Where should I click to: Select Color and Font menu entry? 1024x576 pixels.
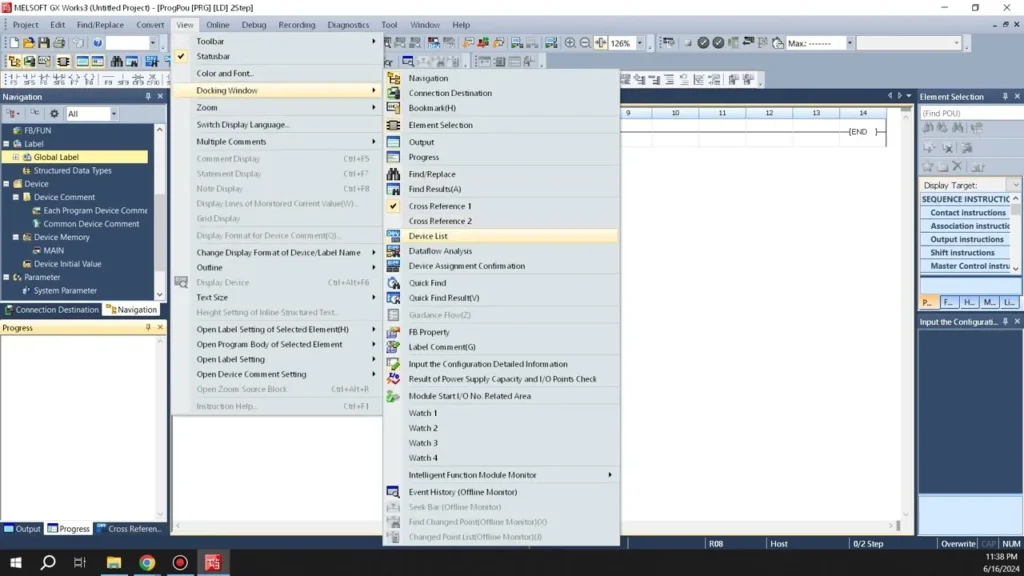click(x=278, y=73)
